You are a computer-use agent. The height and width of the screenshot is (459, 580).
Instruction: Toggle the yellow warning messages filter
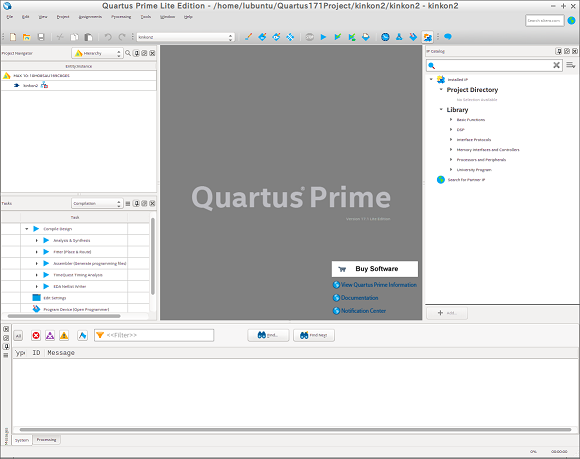pyautogui.click(x=64, y=335)
